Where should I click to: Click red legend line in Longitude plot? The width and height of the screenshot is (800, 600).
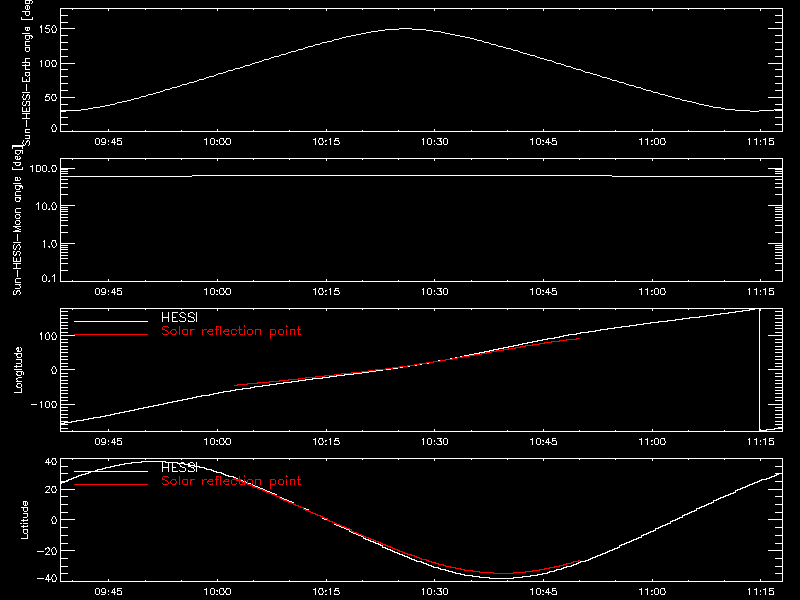click(x=111, y=335)
